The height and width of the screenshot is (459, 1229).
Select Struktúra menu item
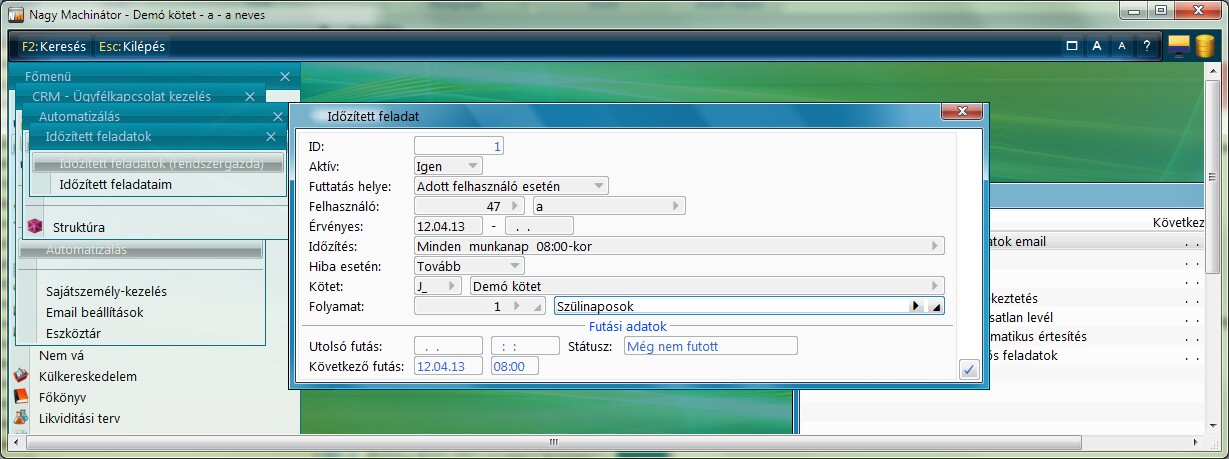click(x=79, y=227)
